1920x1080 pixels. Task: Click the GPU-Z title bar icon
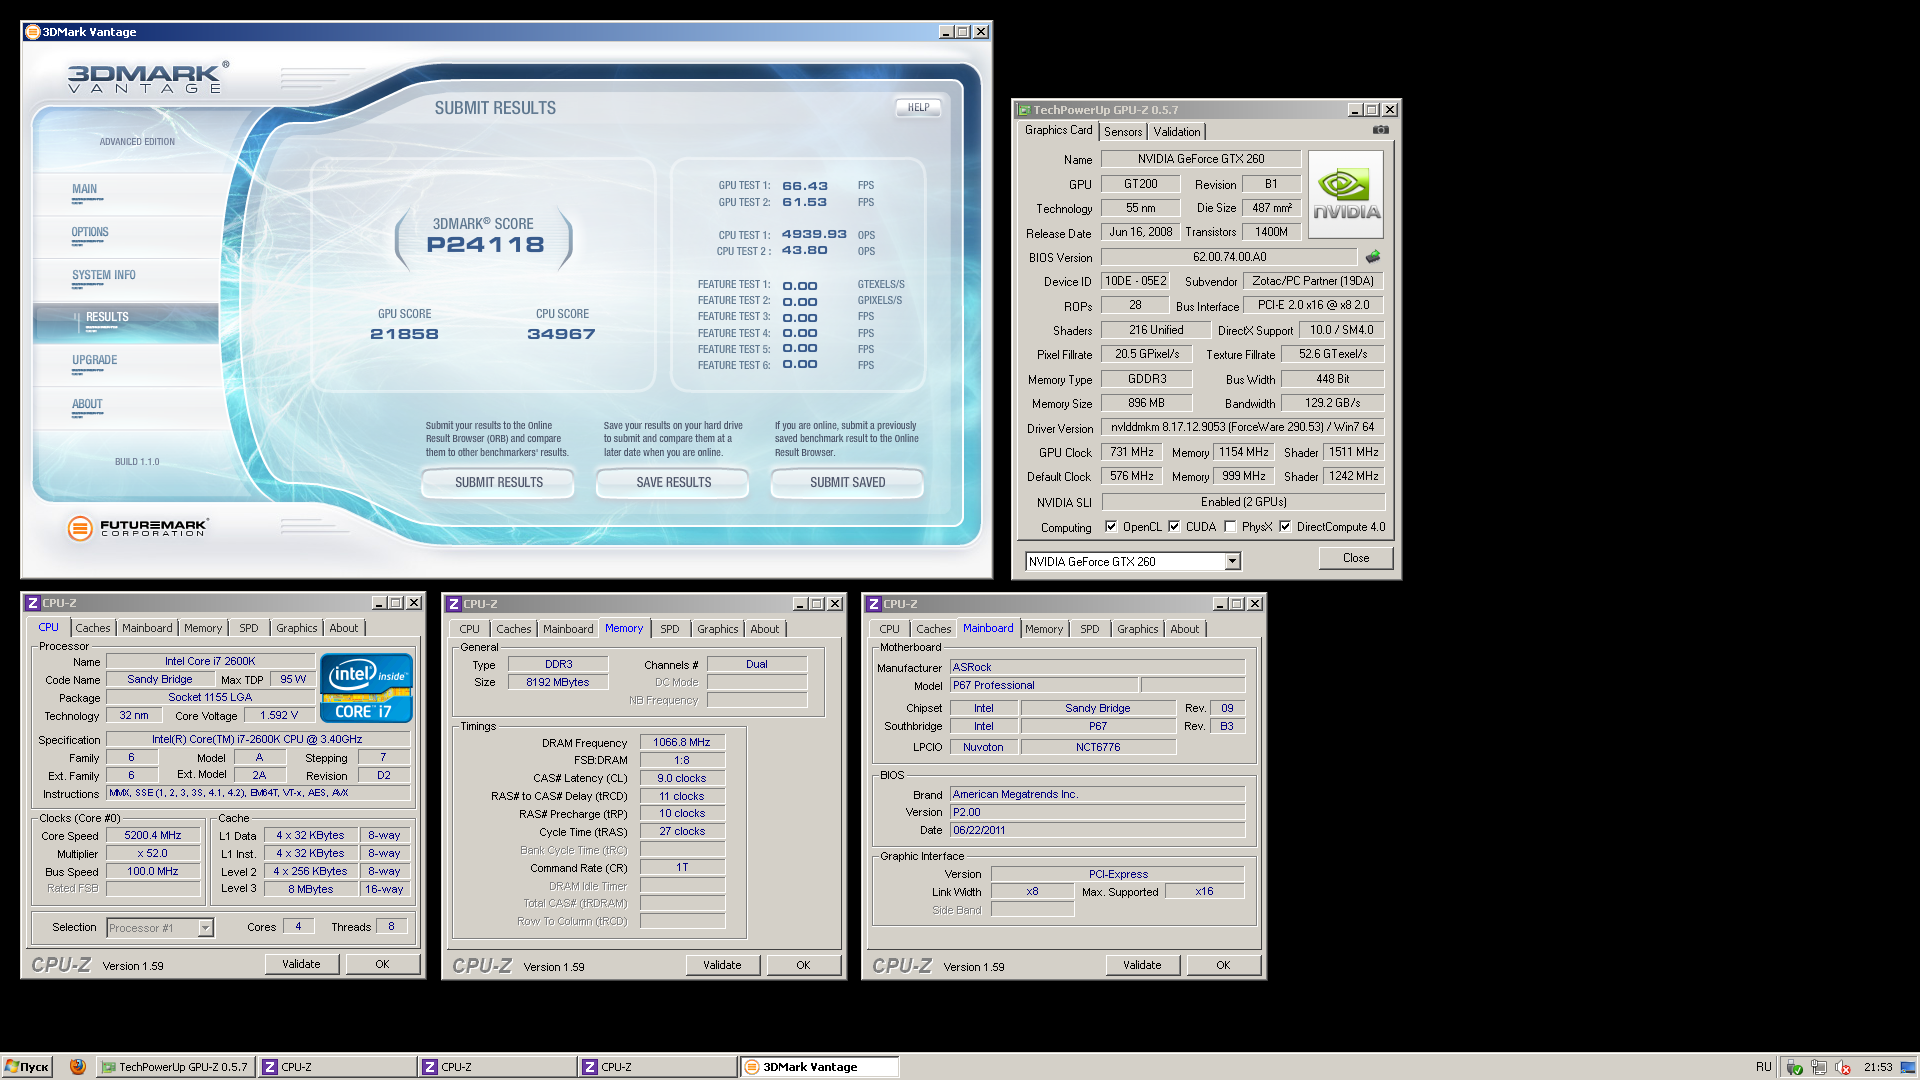click(x=1023, y=110)
